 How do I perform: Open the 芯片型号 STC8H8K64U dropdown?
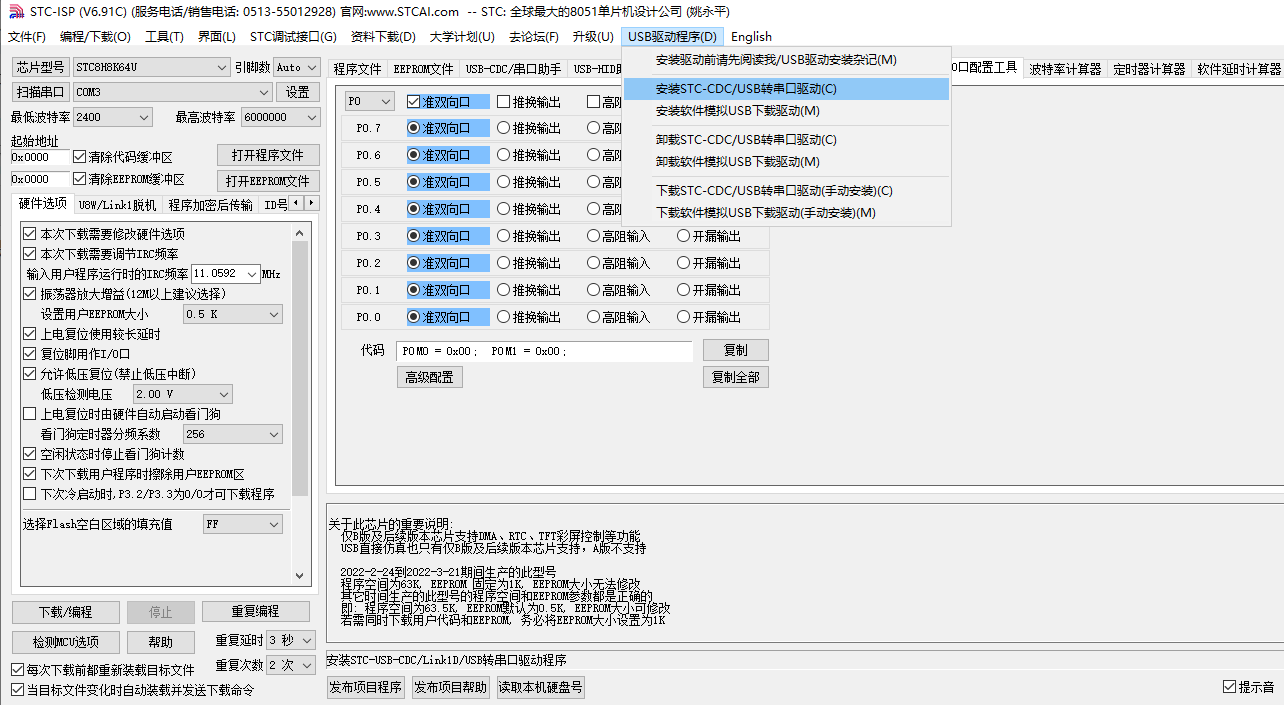click(222, 67)
